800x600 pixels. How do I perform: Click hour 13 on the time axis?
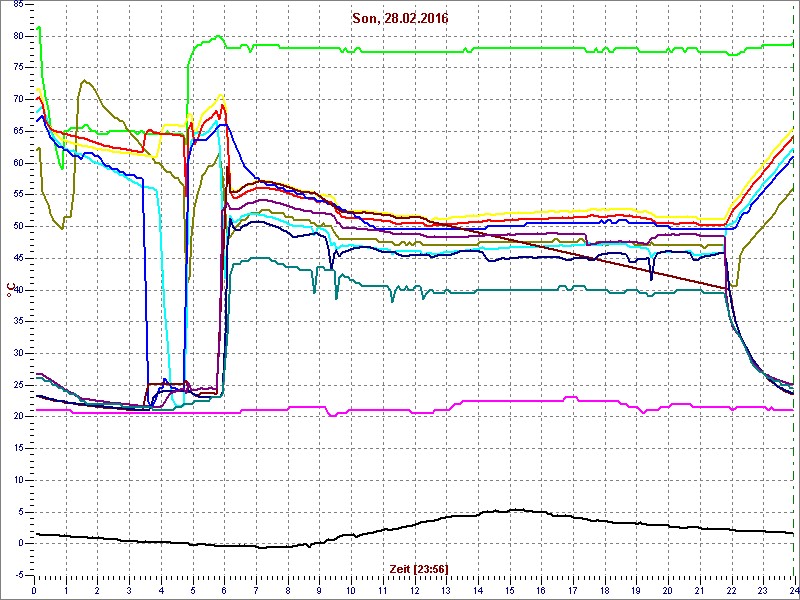pyautogui.click(x=446, y=590)
